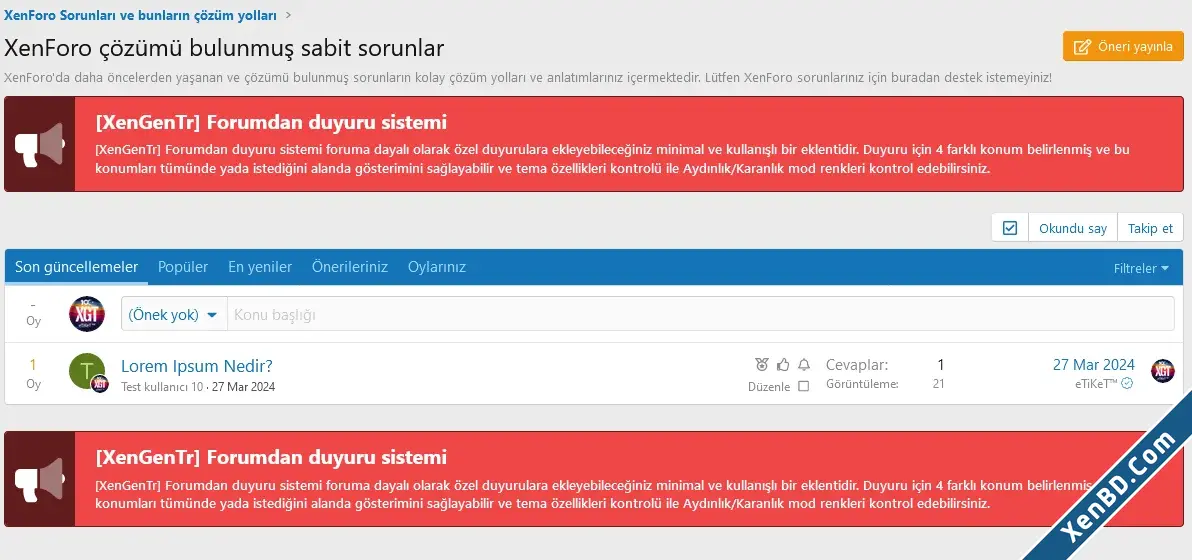Screen dimensions: 1192x560
Task: Click page heading XenForo çözümü bulunmuş sabit sorunlar
Action: pyautogui.click(x=224, y=48)
